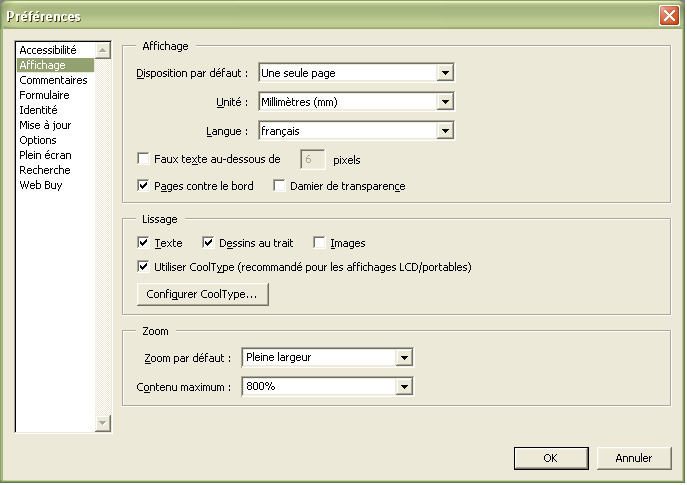Confirm preferences with OK button

click(x=550, y=458)
